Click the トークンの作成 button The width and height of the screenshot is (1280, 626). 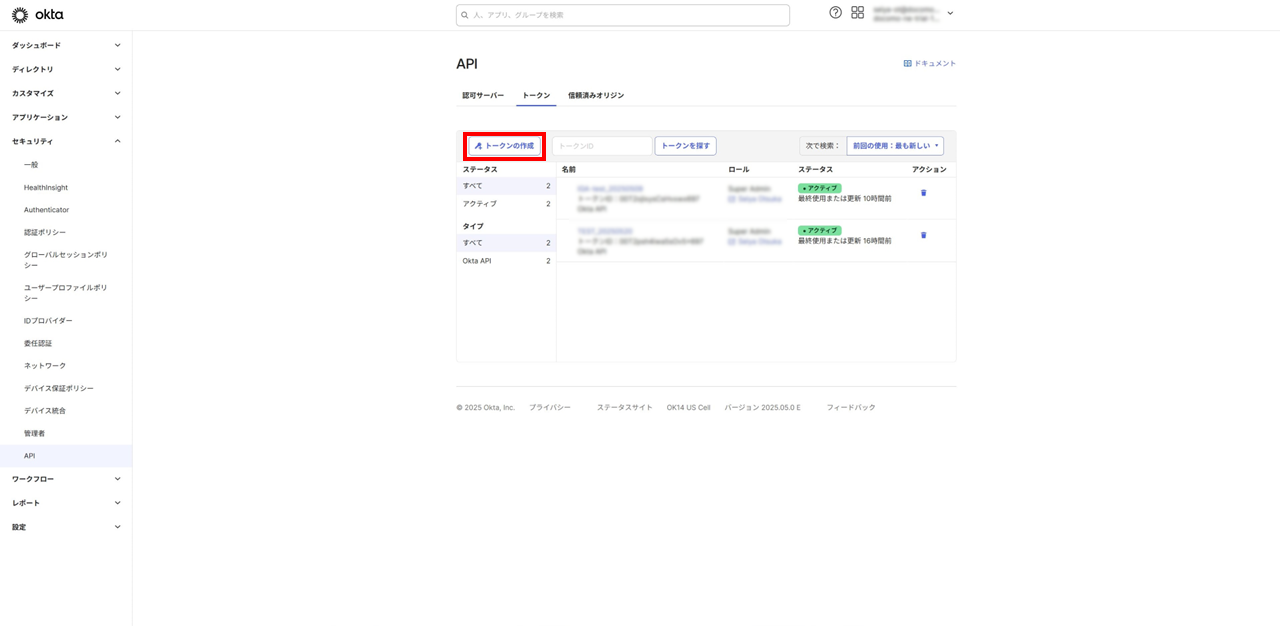click(505, 146)
